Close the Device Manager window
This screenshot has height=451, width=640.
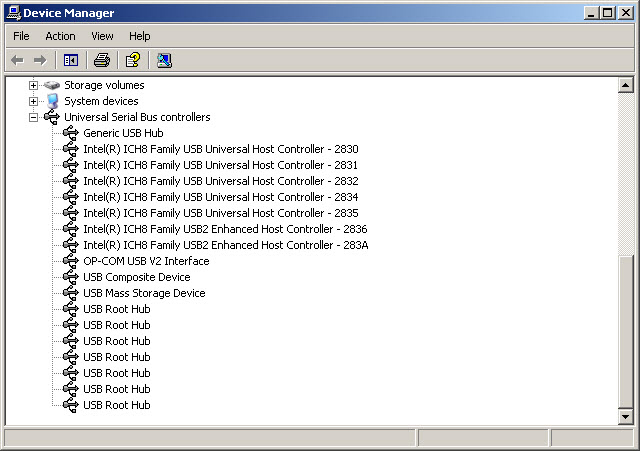tap(625, 13)
